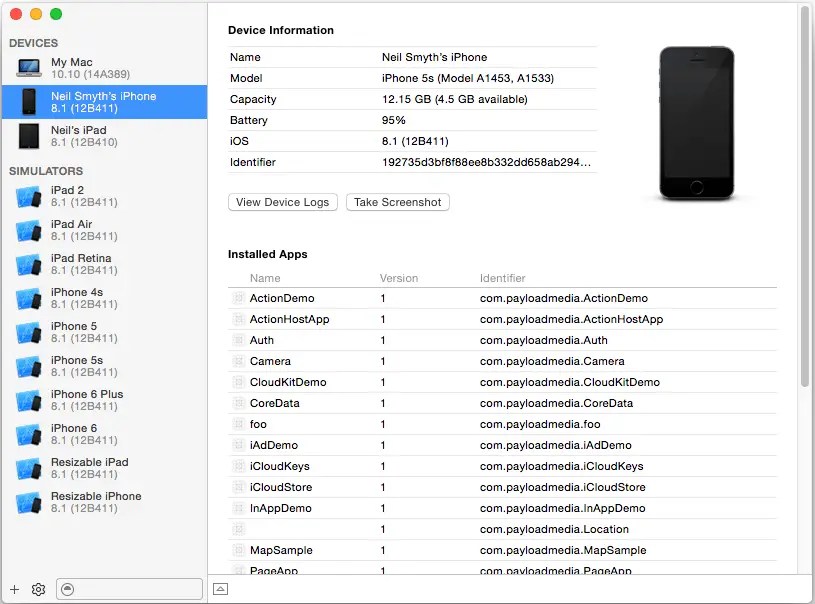Click the gear action menu icon
815x604 pixels.
[x=38, y=589]
